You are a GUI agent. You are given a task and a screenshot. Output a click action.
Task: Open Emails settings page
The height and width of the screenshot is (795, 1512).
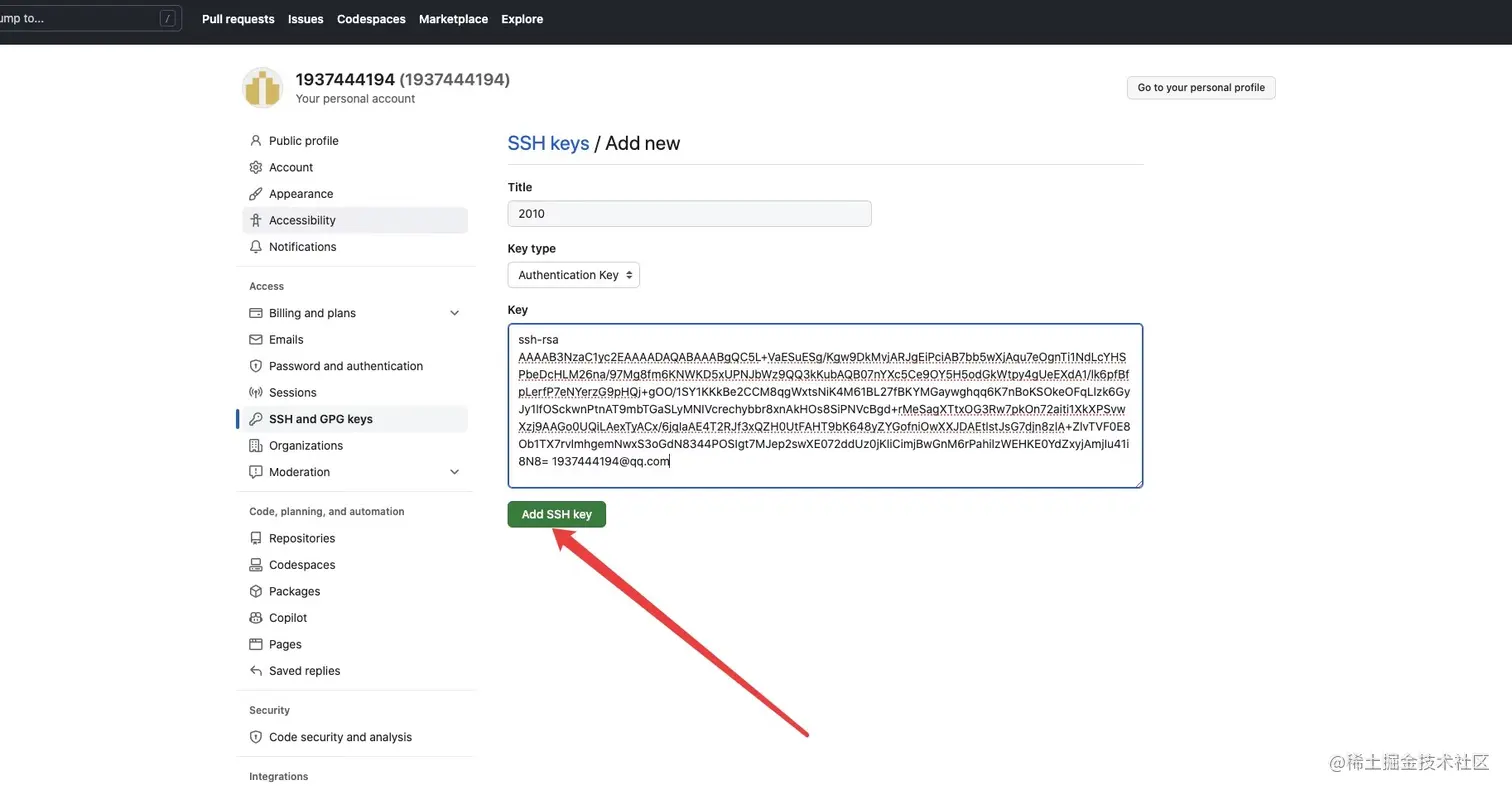click(x=355, y=340)
